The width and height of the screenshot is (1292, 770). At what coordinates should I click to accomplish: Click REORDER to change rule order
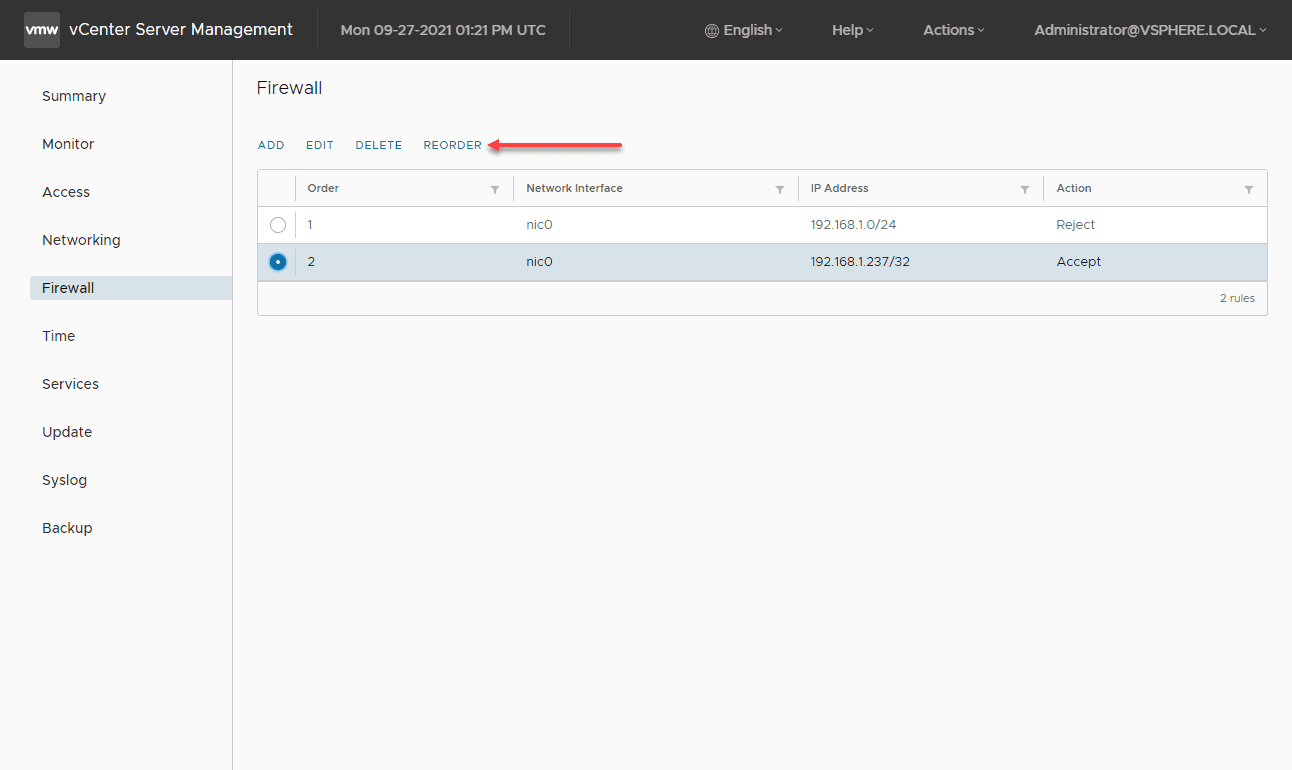[453, 145]
